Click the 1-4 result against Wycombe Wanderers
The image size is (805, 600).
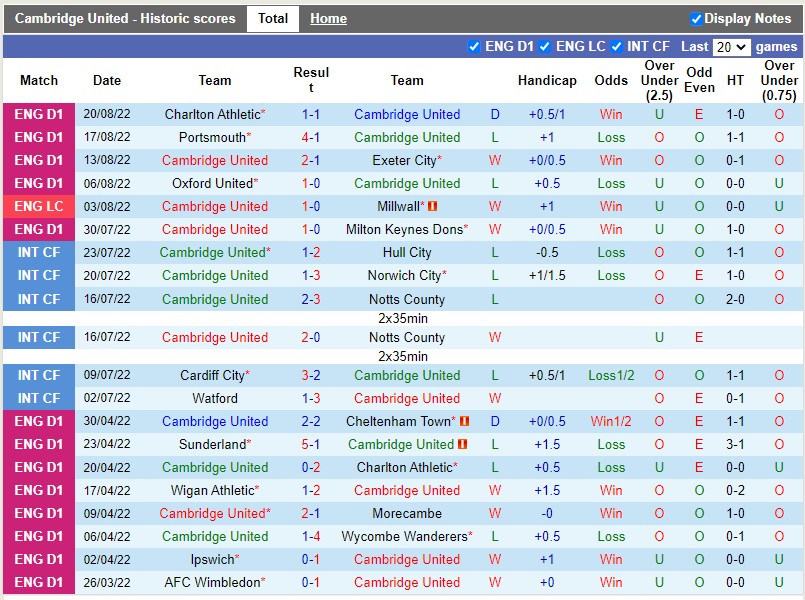pyautogui.click(x=311, y=536)
